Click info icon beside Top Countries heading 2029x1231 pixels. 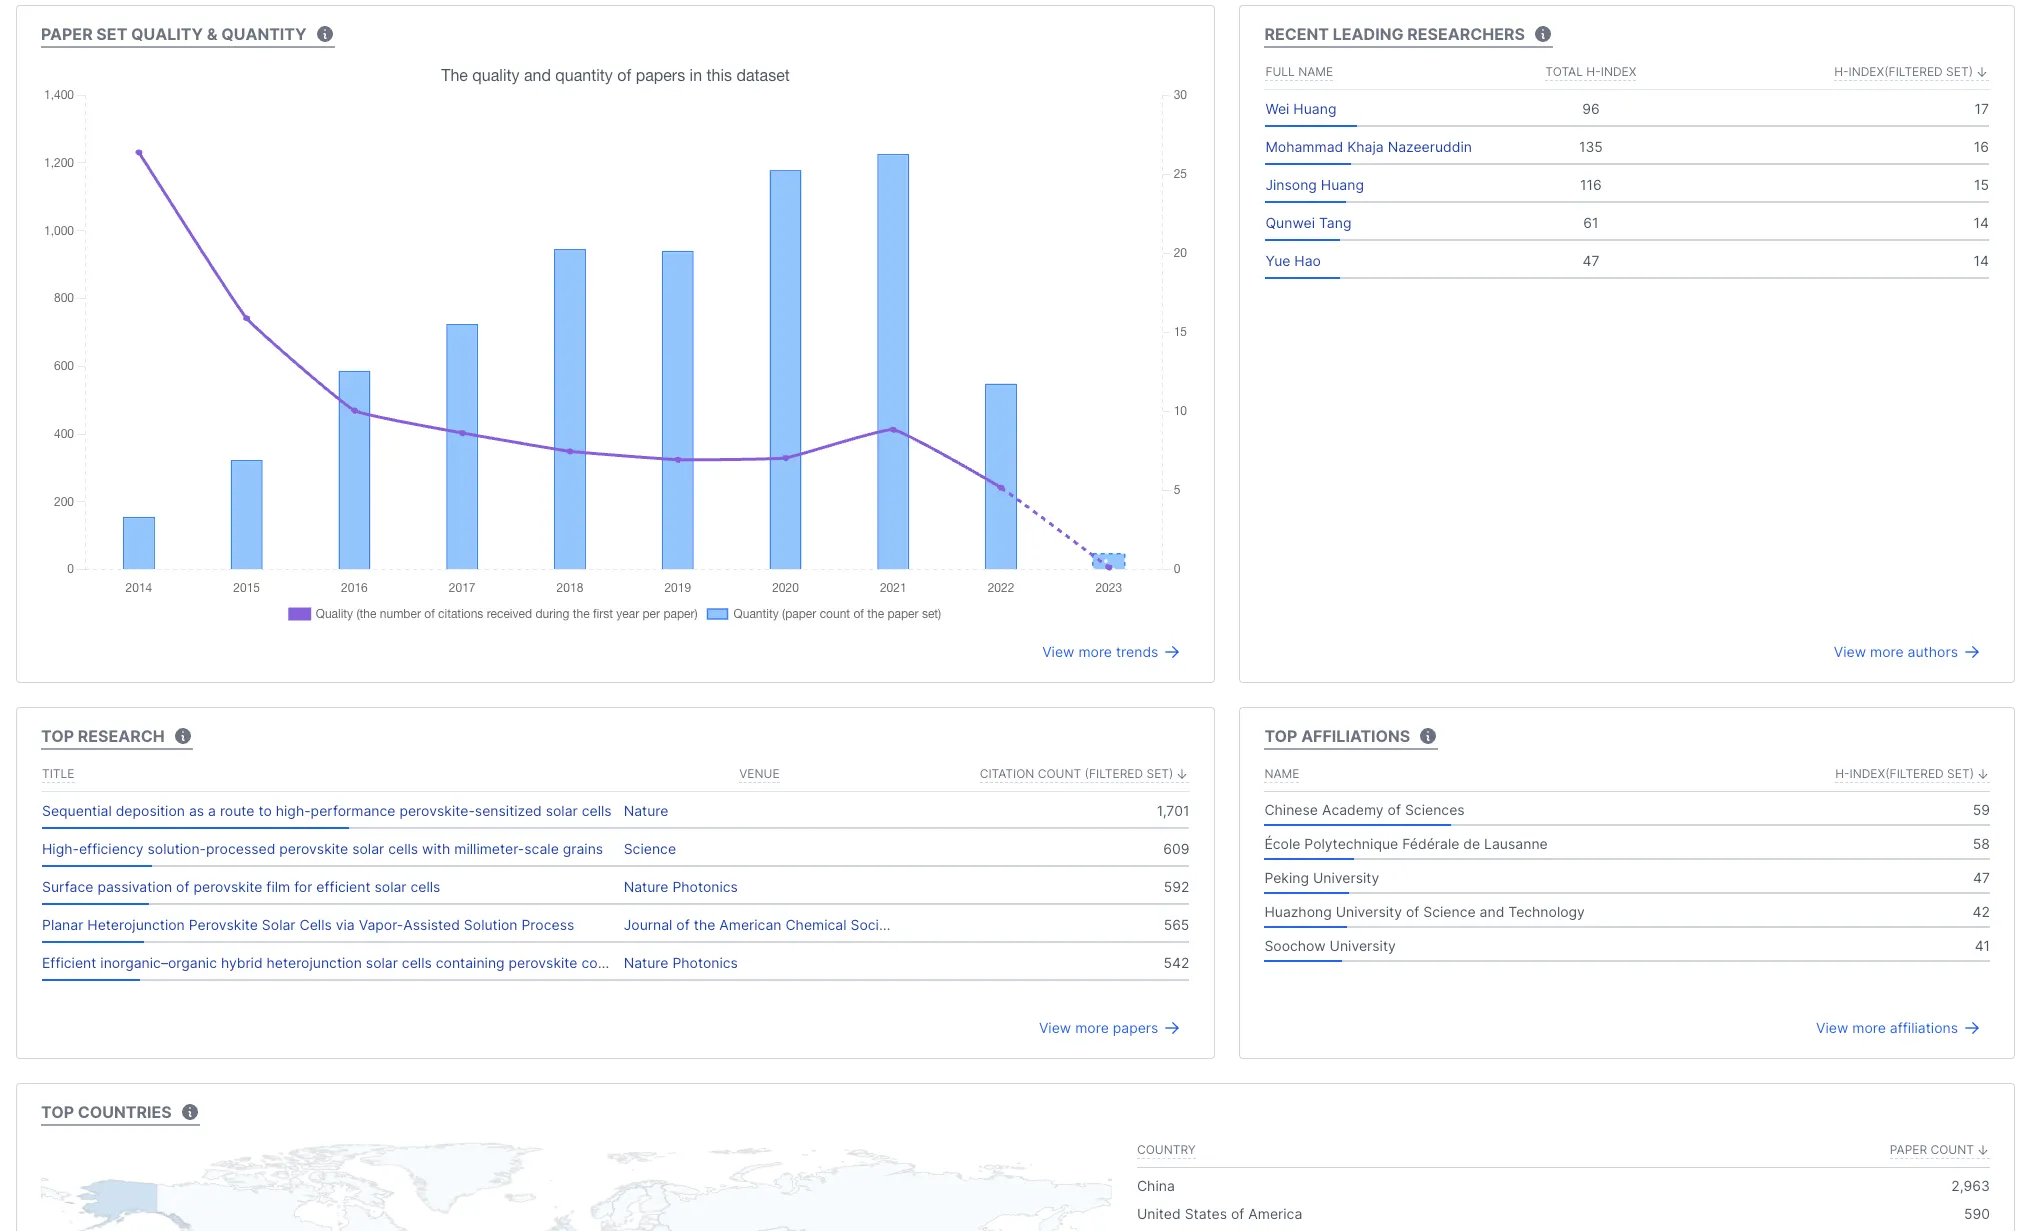[190, 1112]
